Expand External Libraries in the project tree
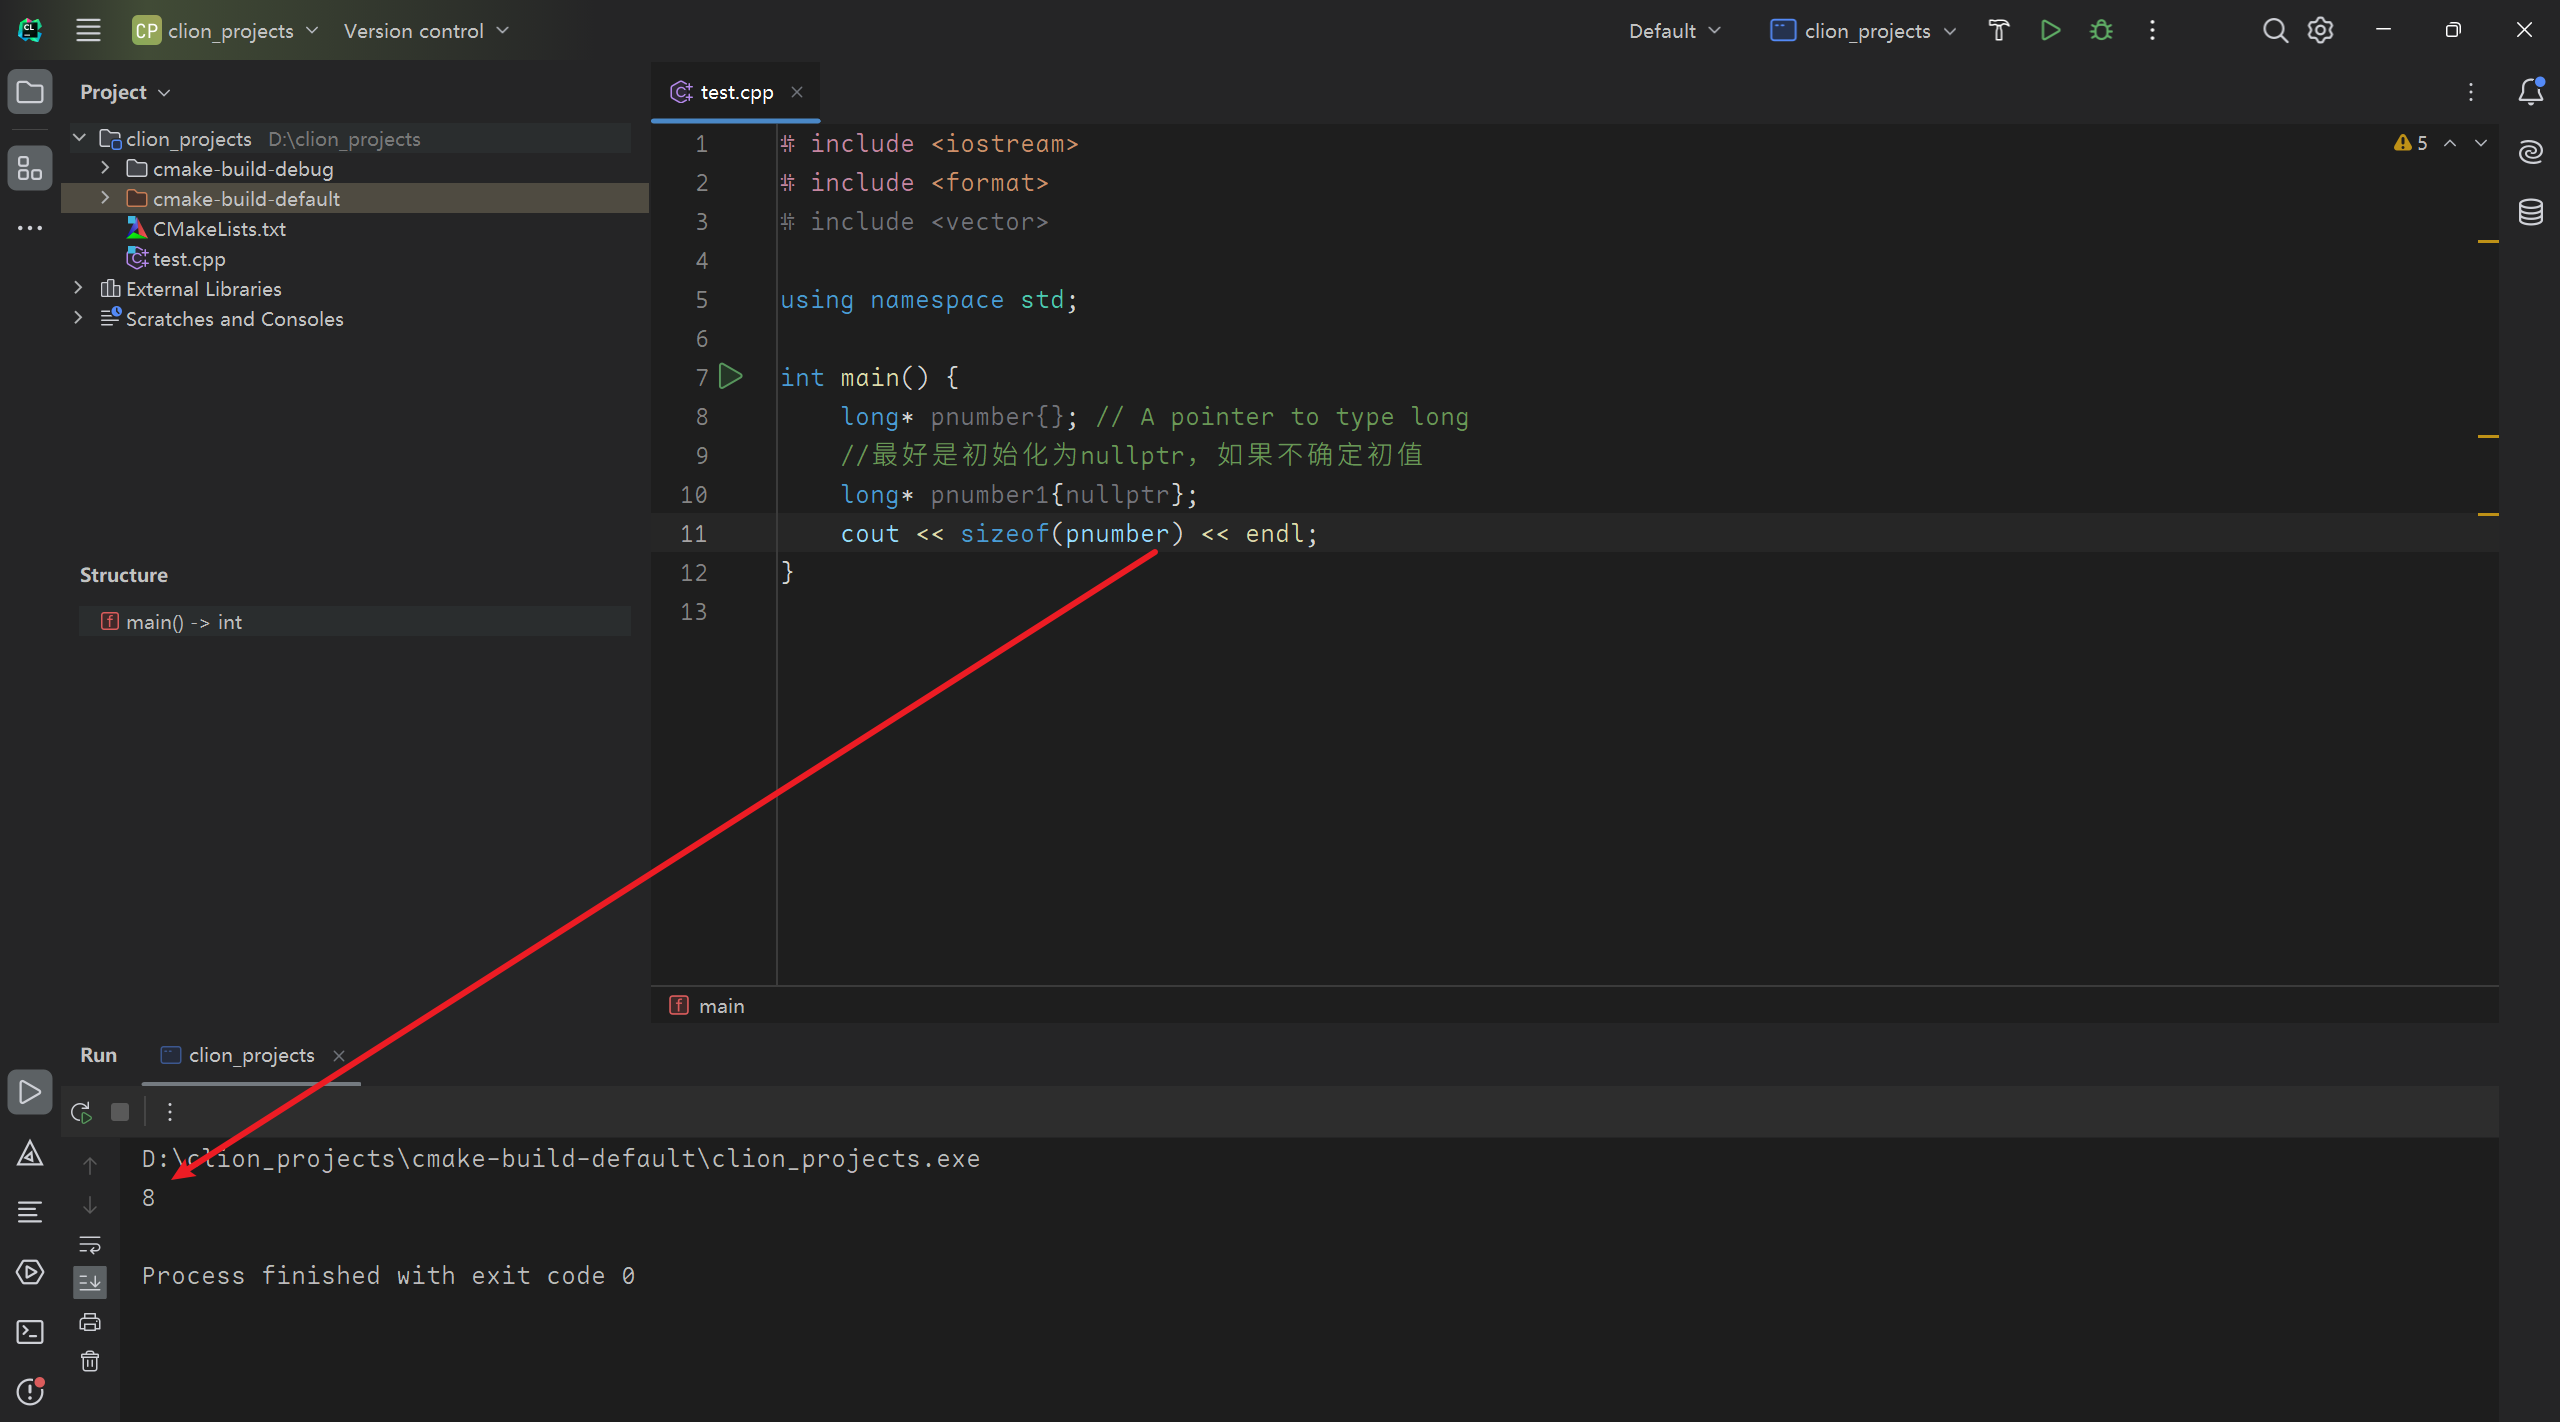This screenshot has height=1422, width=2560. tap(77, 288)
